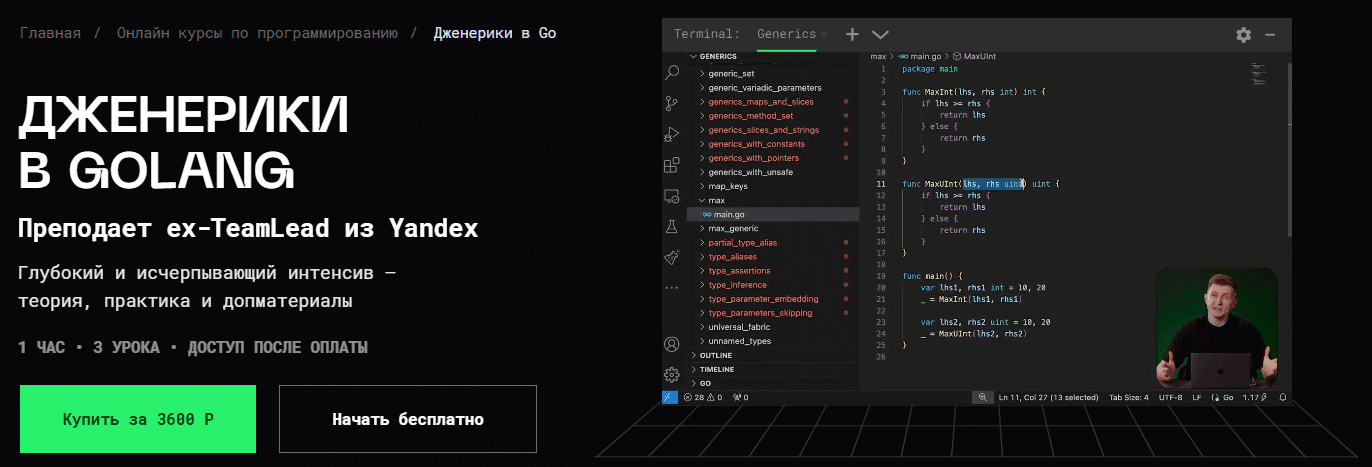Open the terminal dropdown chevron

880,34
